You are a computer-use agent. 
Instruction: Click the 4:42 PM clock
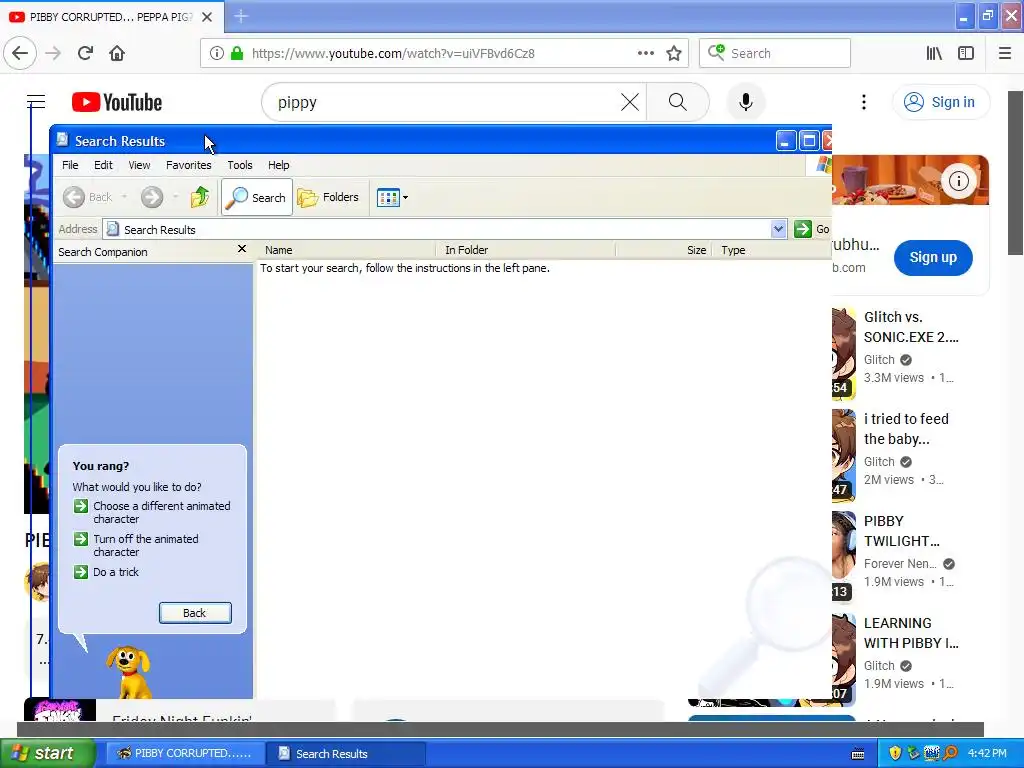point(987,753)
